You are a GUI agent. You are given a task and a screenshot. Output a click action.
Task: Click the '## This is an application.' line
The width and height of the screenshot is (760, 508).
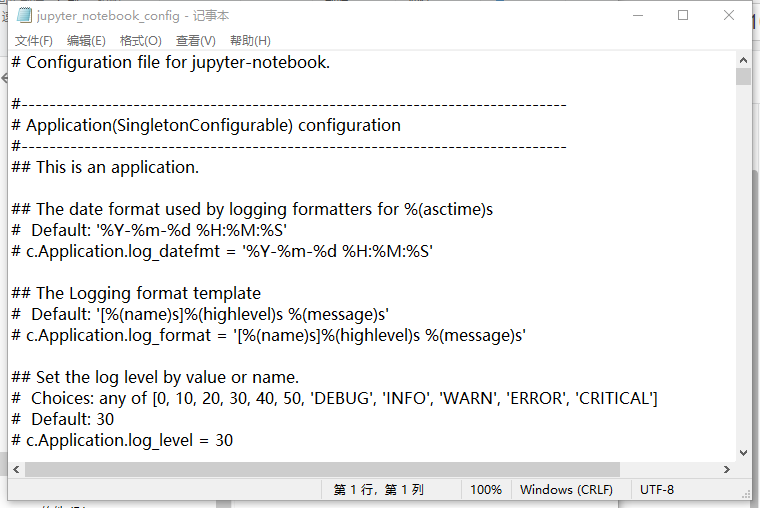[x=105, y=167]
